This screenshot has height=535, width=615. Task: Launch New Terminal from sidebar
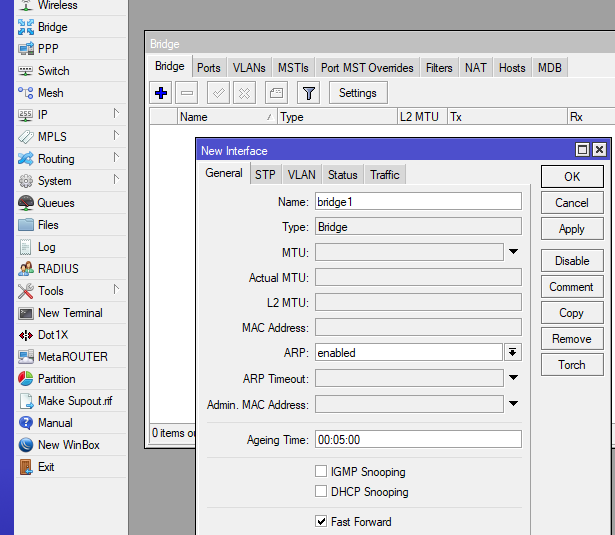click(x=69, y=313)
